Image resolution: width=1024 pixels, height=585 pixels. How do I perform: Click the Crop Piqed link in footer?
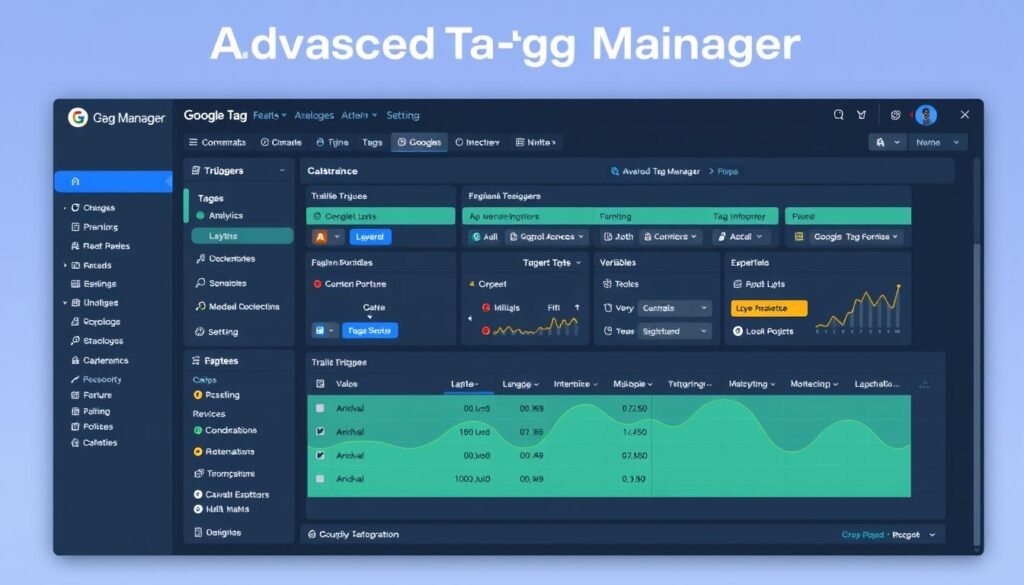[x=862, y=535]
